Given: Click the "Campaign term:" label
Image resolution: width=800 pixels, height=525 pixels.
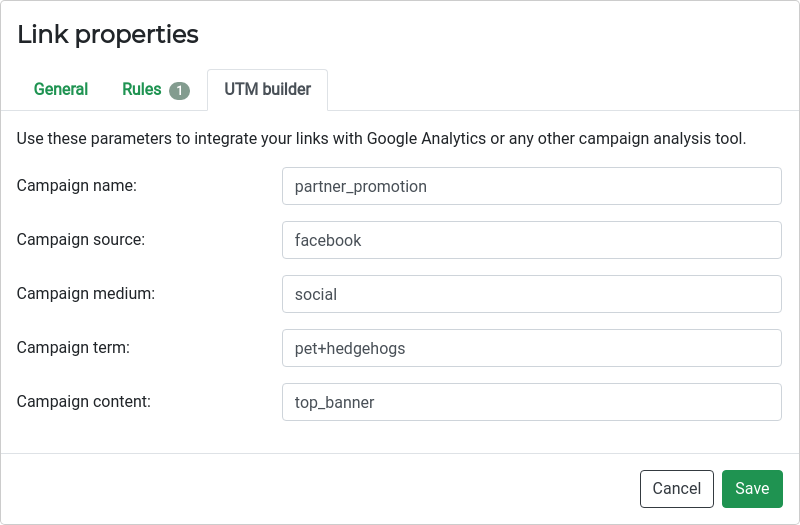Looking at the screenshot, I should point(73,348).
